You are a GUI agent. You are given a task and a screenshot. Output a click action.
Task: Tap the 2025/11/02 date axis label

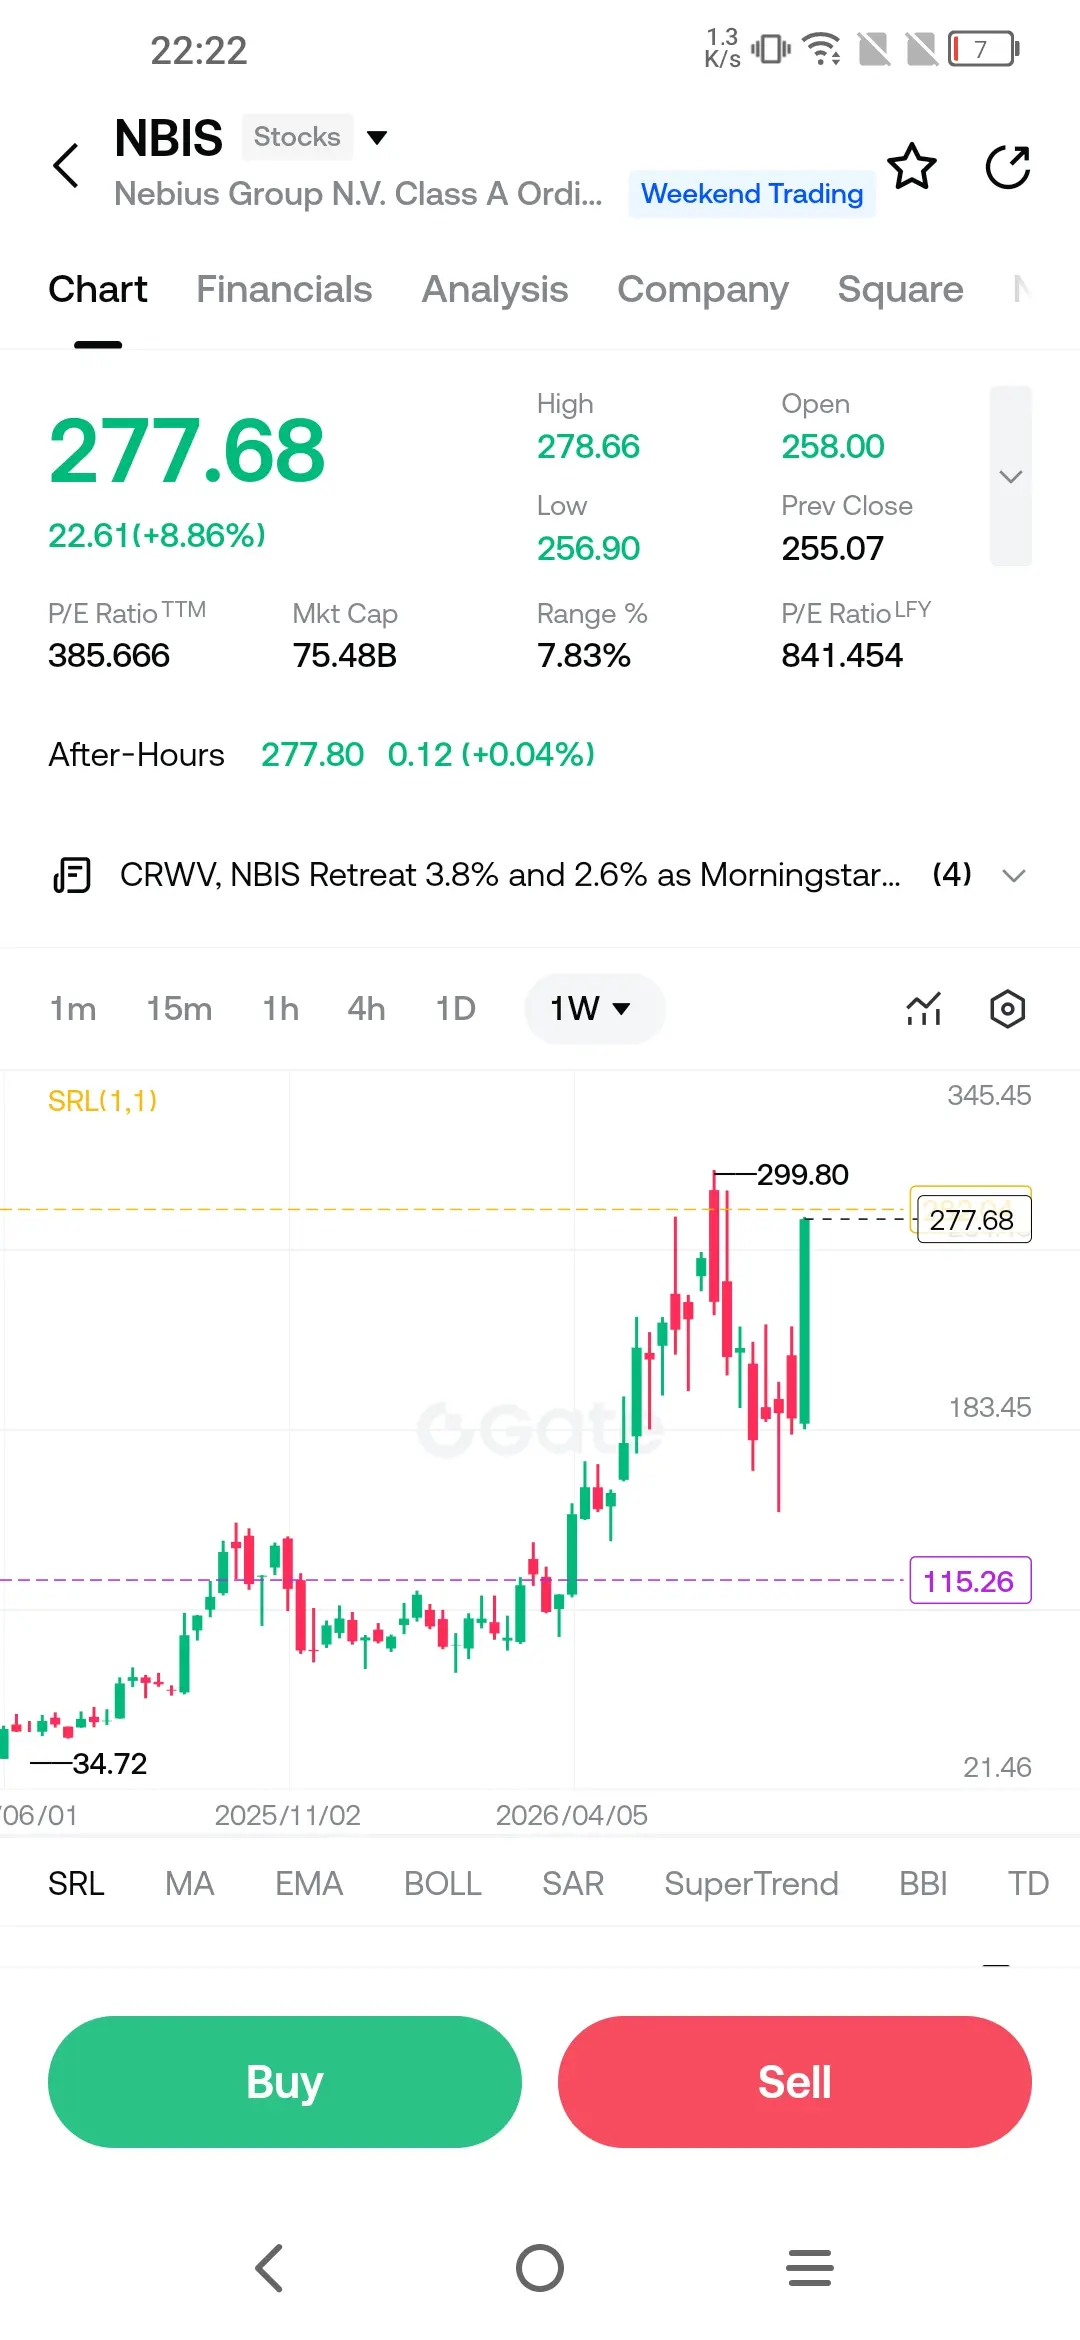(x=288, y=1815)
